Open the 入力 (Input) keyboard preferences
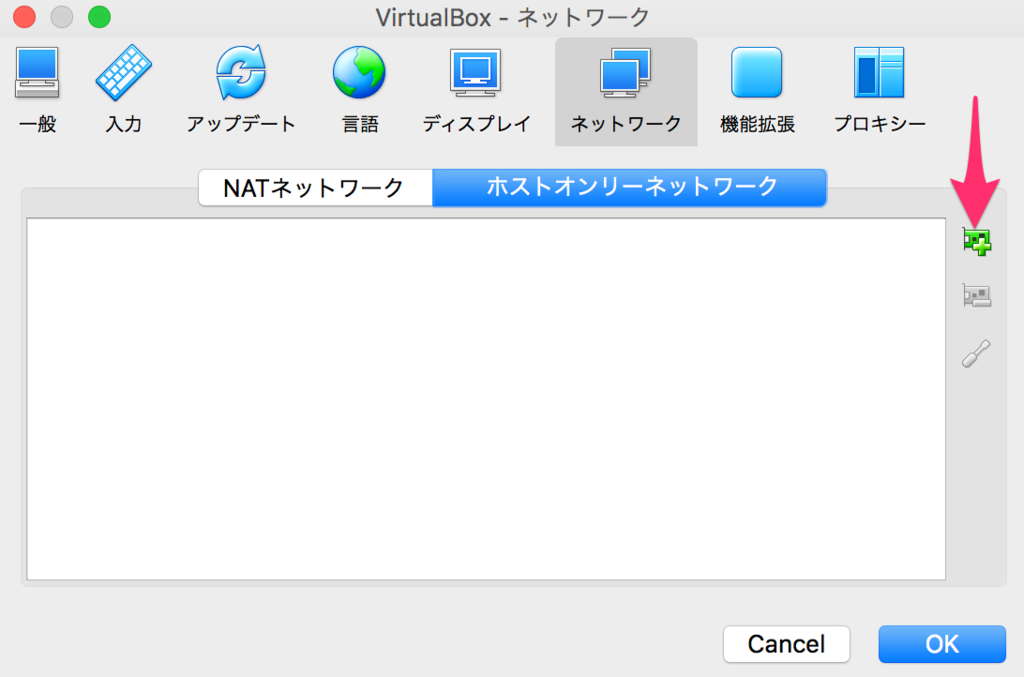1024x677 pixels. [x=123, y=90]
